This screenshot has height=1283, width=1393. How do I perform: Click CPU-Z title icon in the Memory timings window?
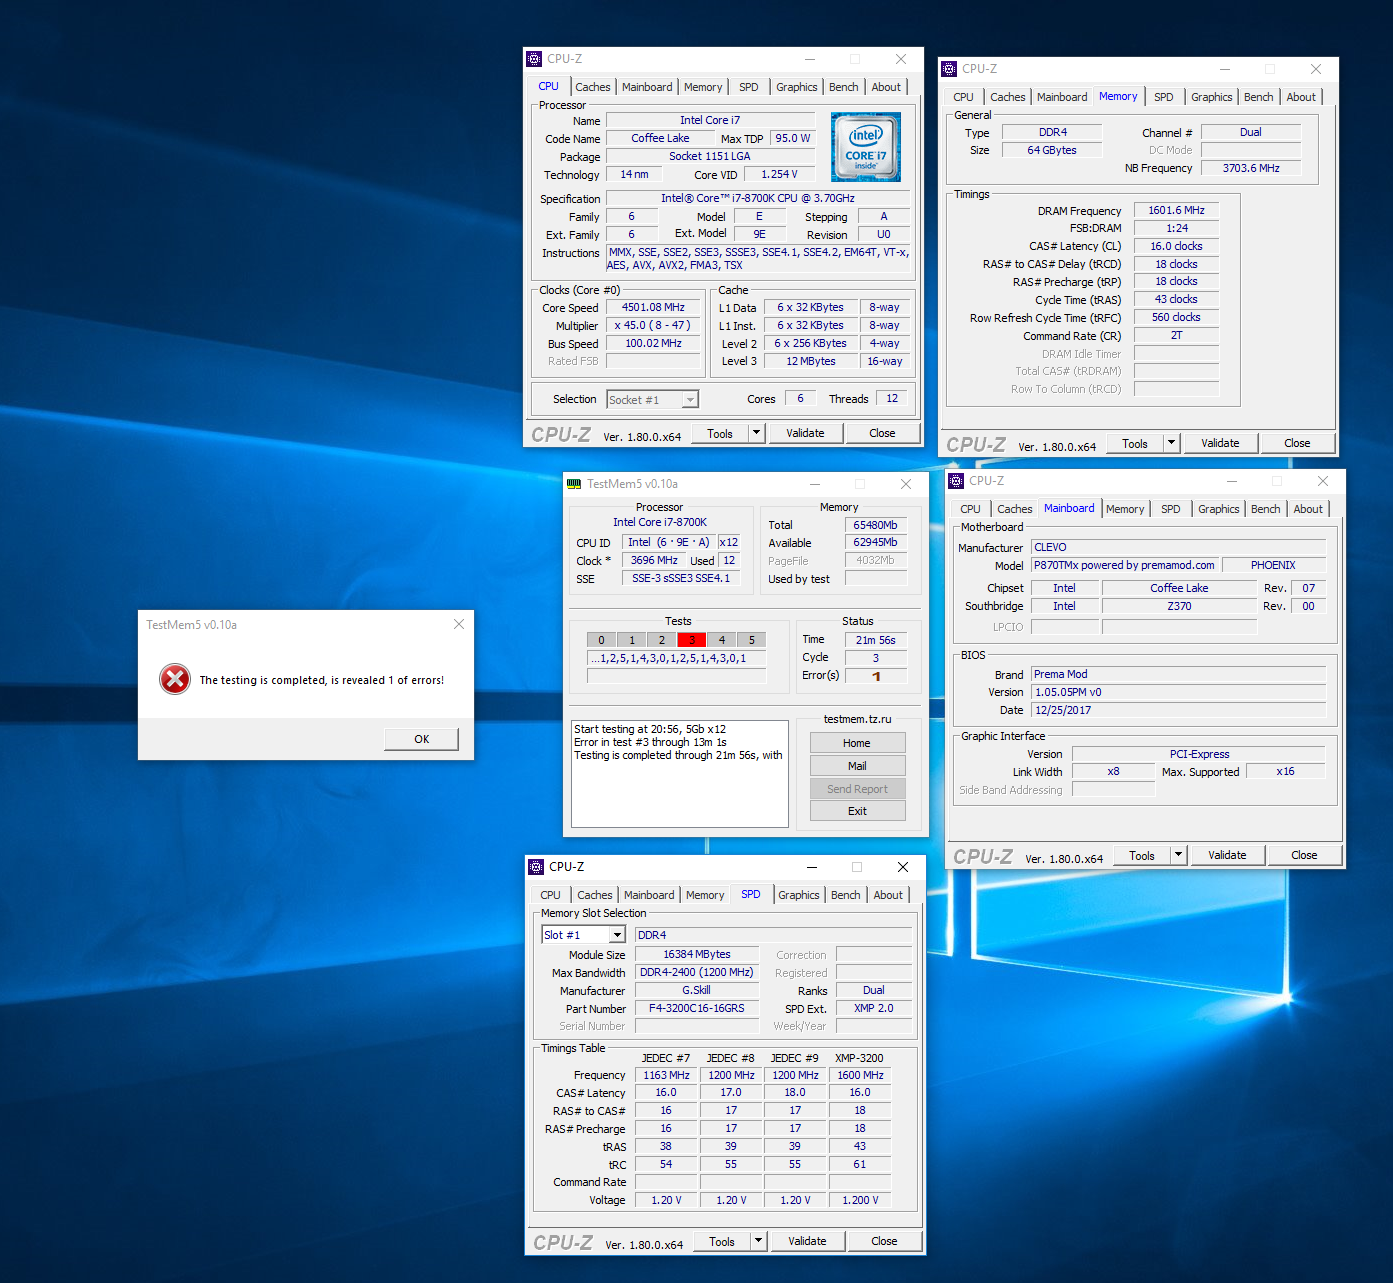(949, 69)
